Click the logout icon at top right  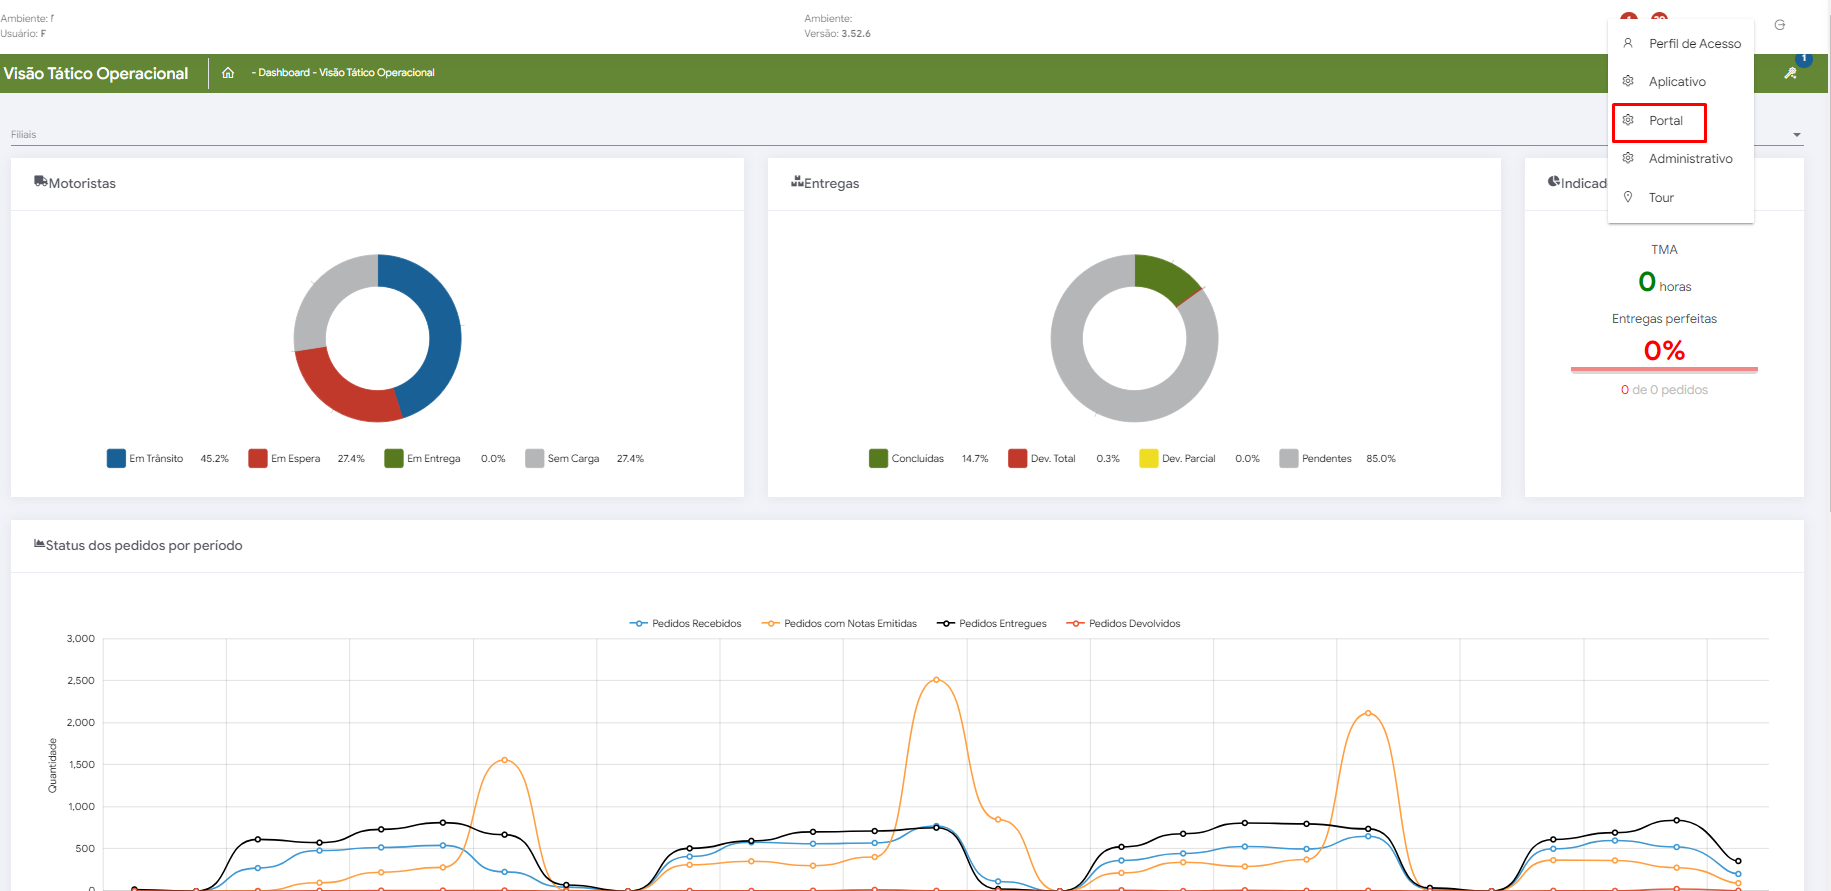(x=1779, y=25)
